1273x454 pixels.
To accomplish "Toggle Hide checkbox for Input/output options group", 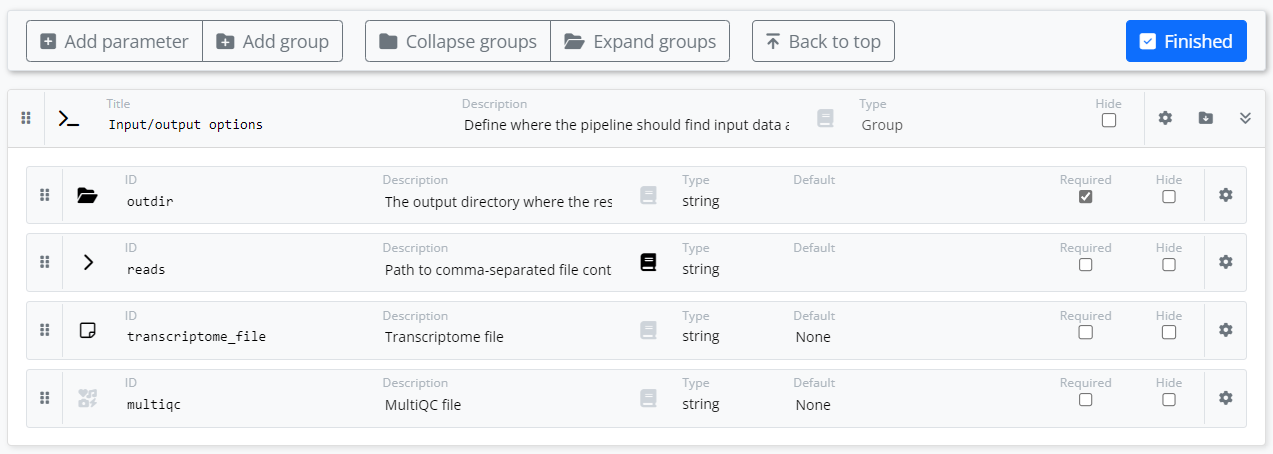I will (x=1108, y=121).
